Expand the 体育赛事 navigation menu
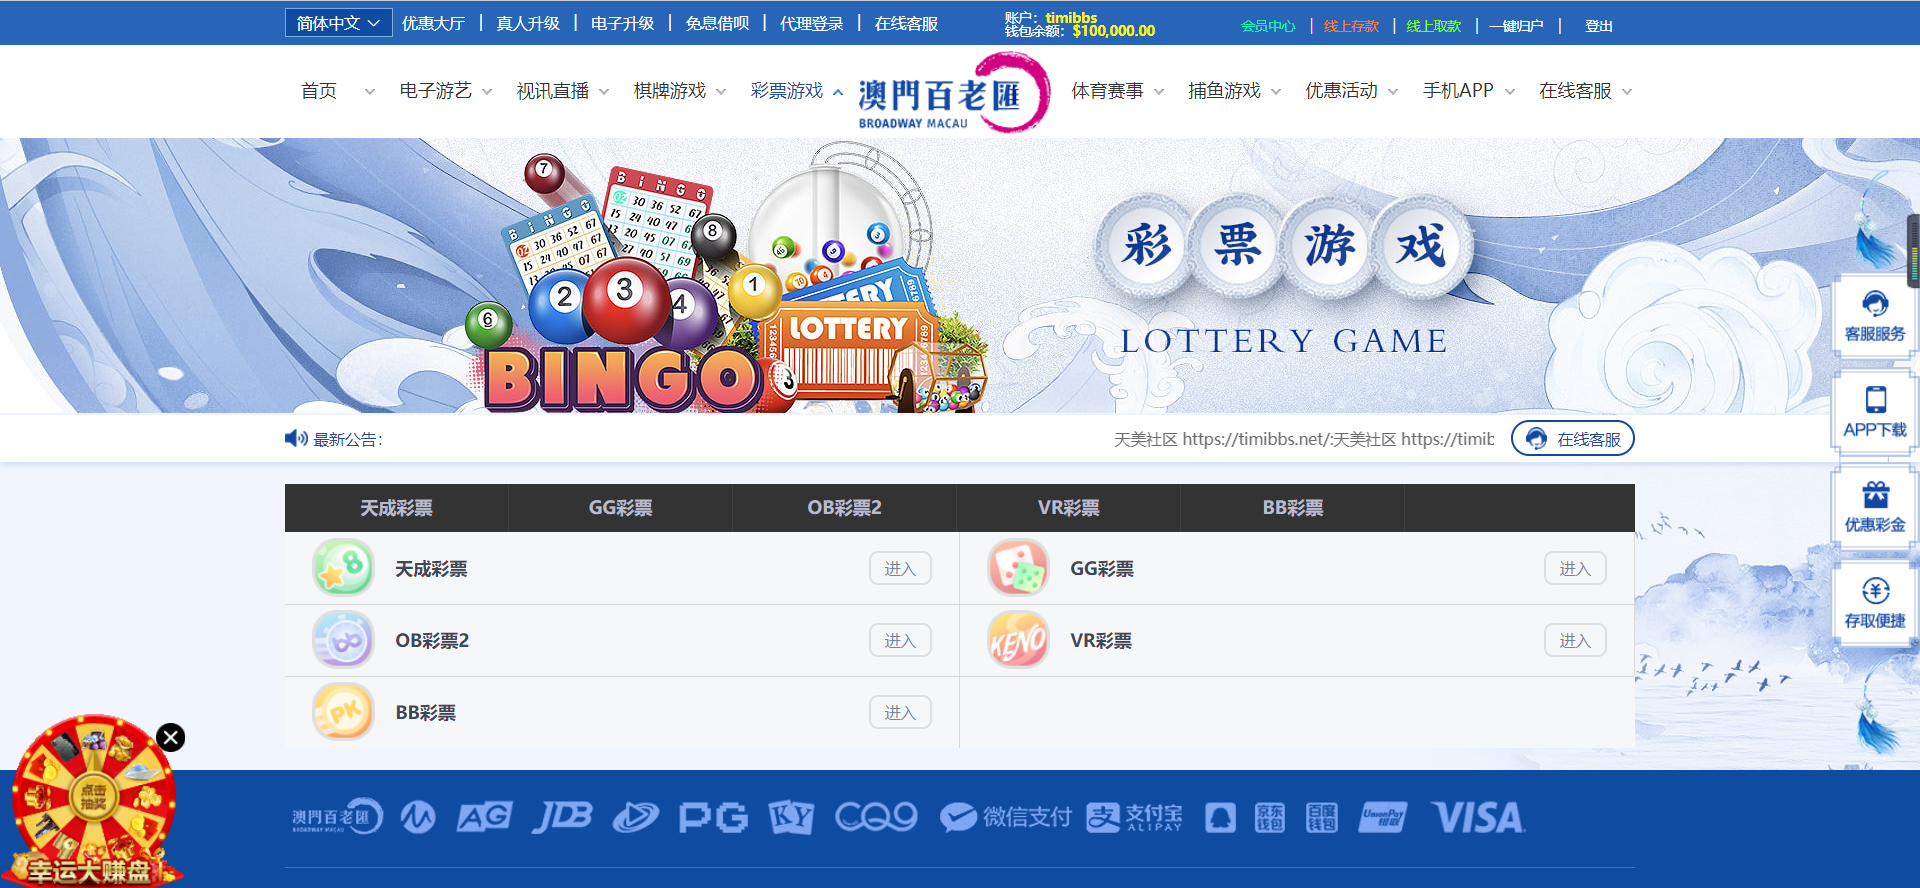The height and width of the screenshot is (888, 1920). click(1117, 91)
